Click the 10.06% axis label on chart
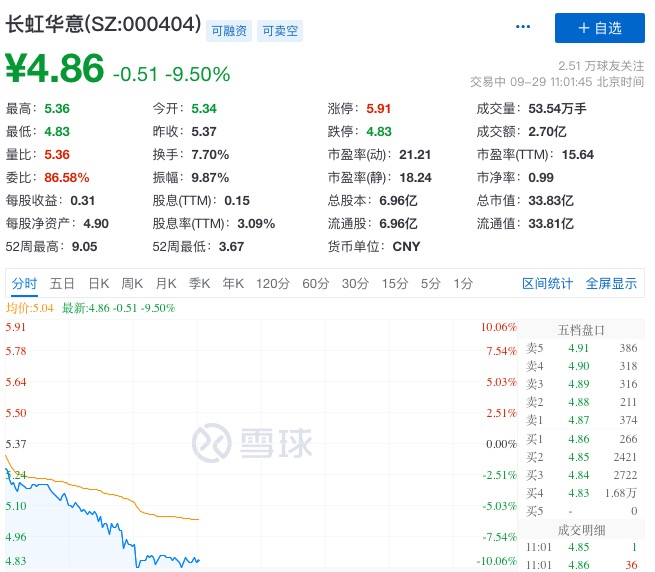655x572 pixels. 499,327
